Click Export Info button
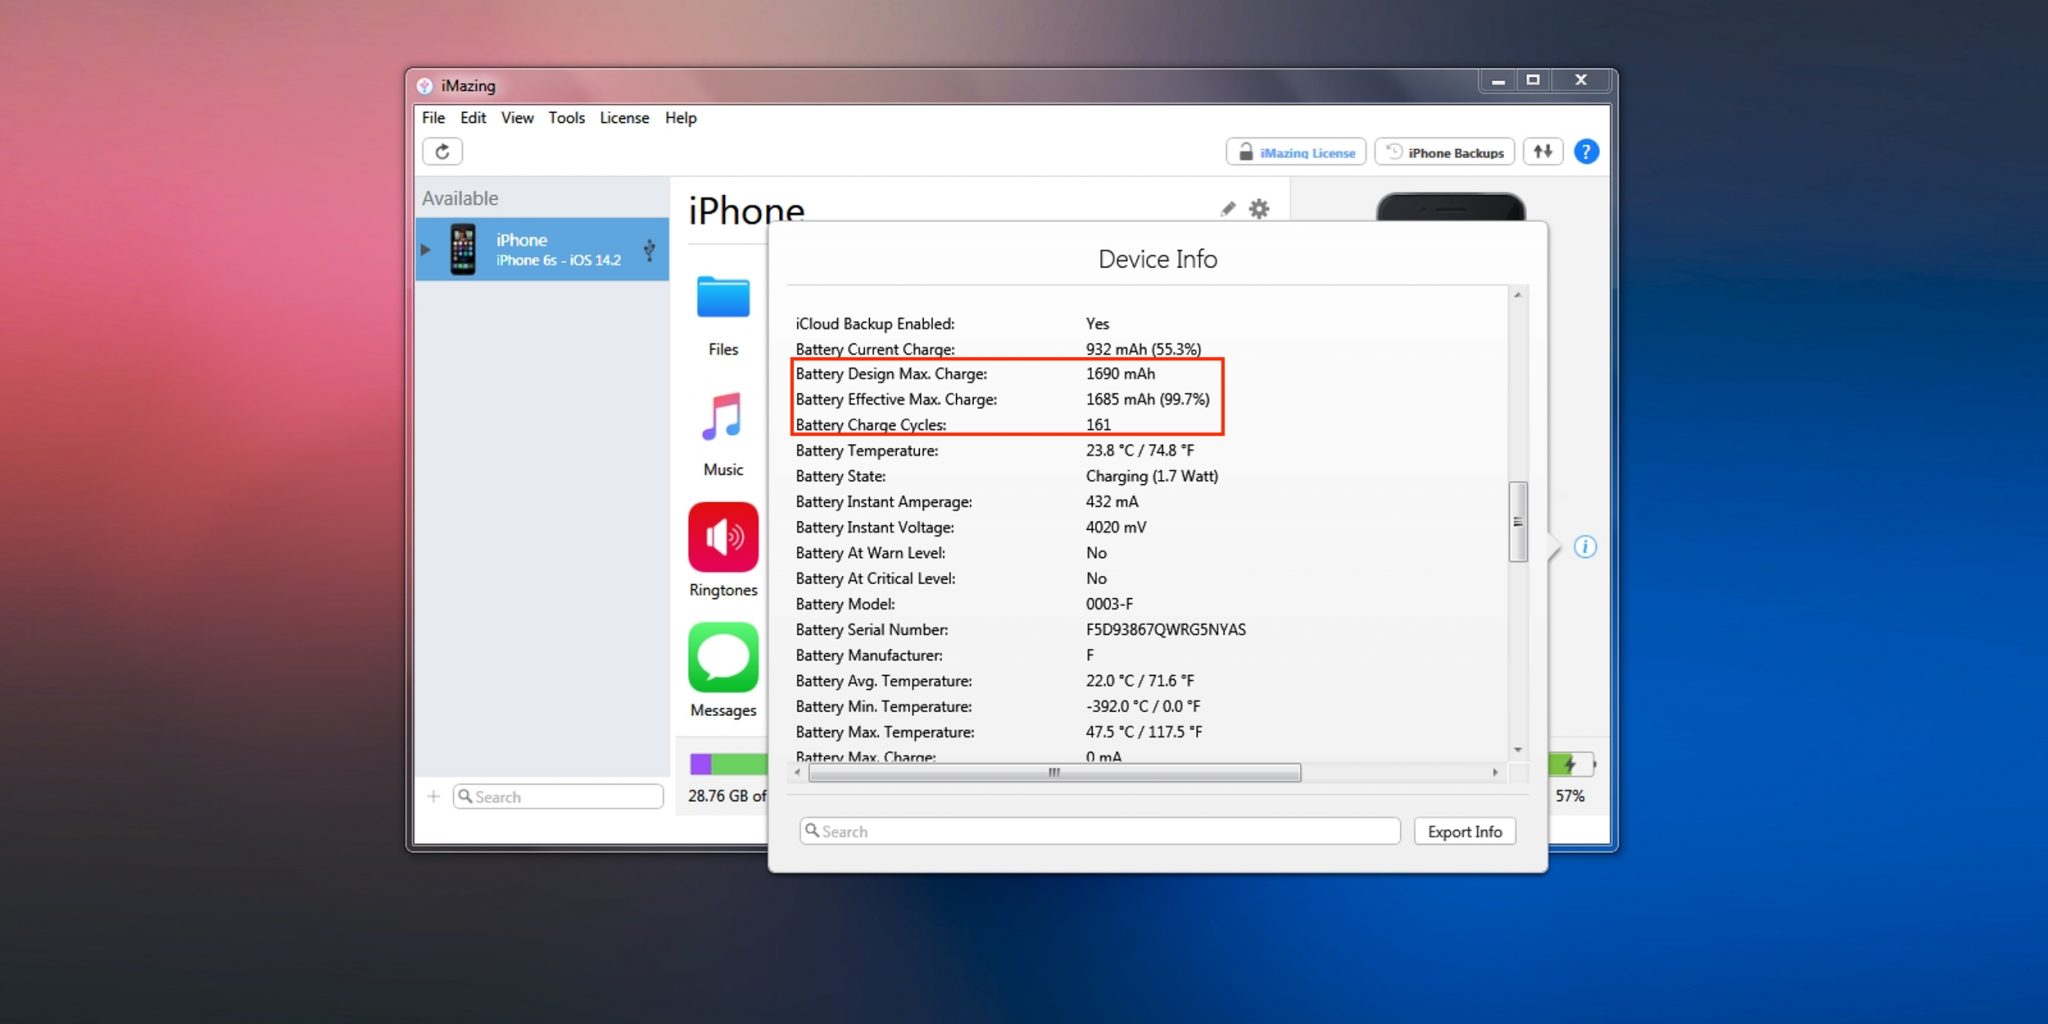This screenshot has height=1024, width=2048. click(1465, 831)
